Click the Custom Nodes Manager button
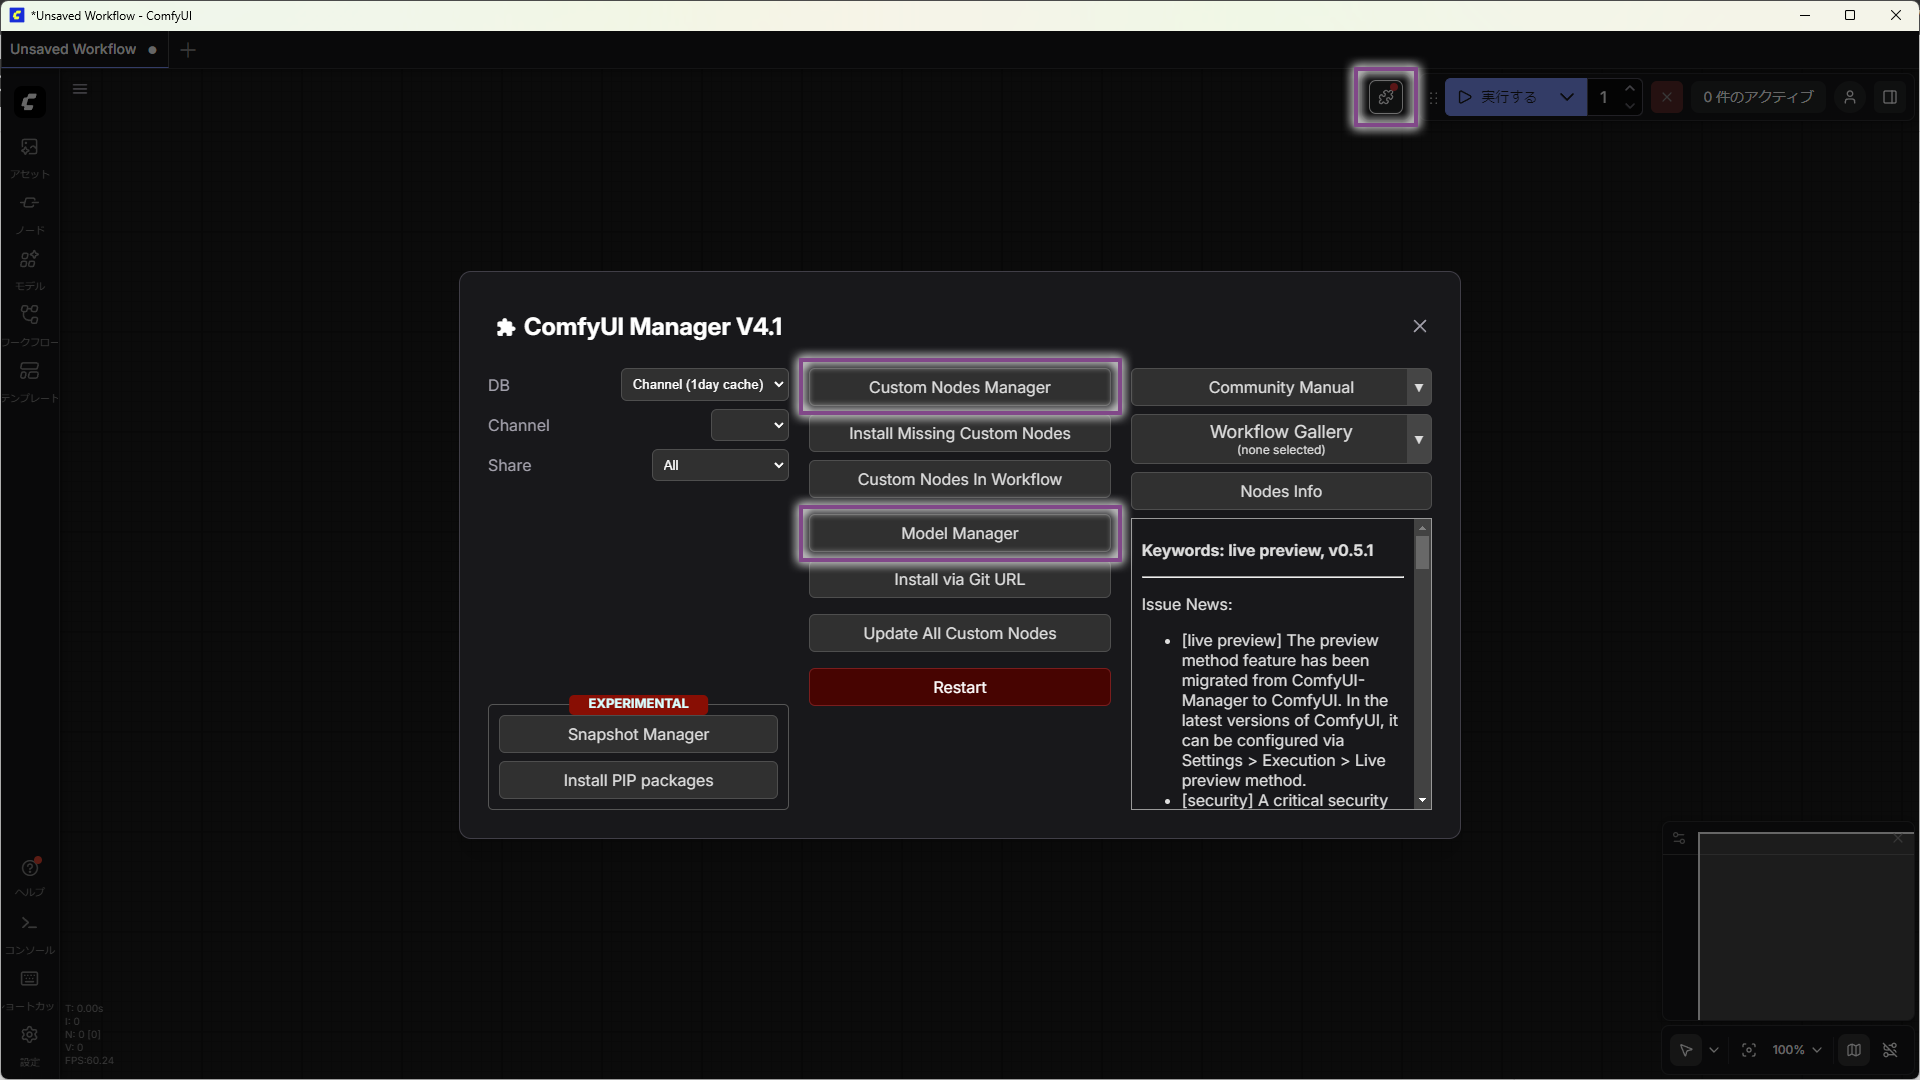This screenshot has height=1080, width=1920. coord(959,387)
